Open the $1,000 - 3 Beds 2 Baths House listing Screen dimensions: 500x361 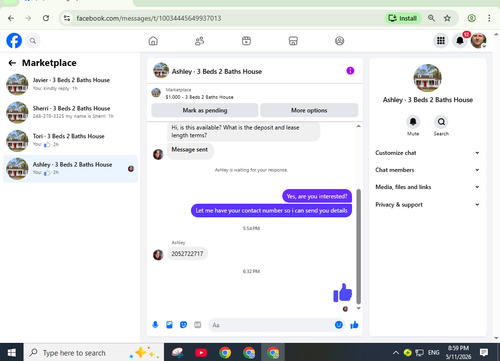[199, 97]
